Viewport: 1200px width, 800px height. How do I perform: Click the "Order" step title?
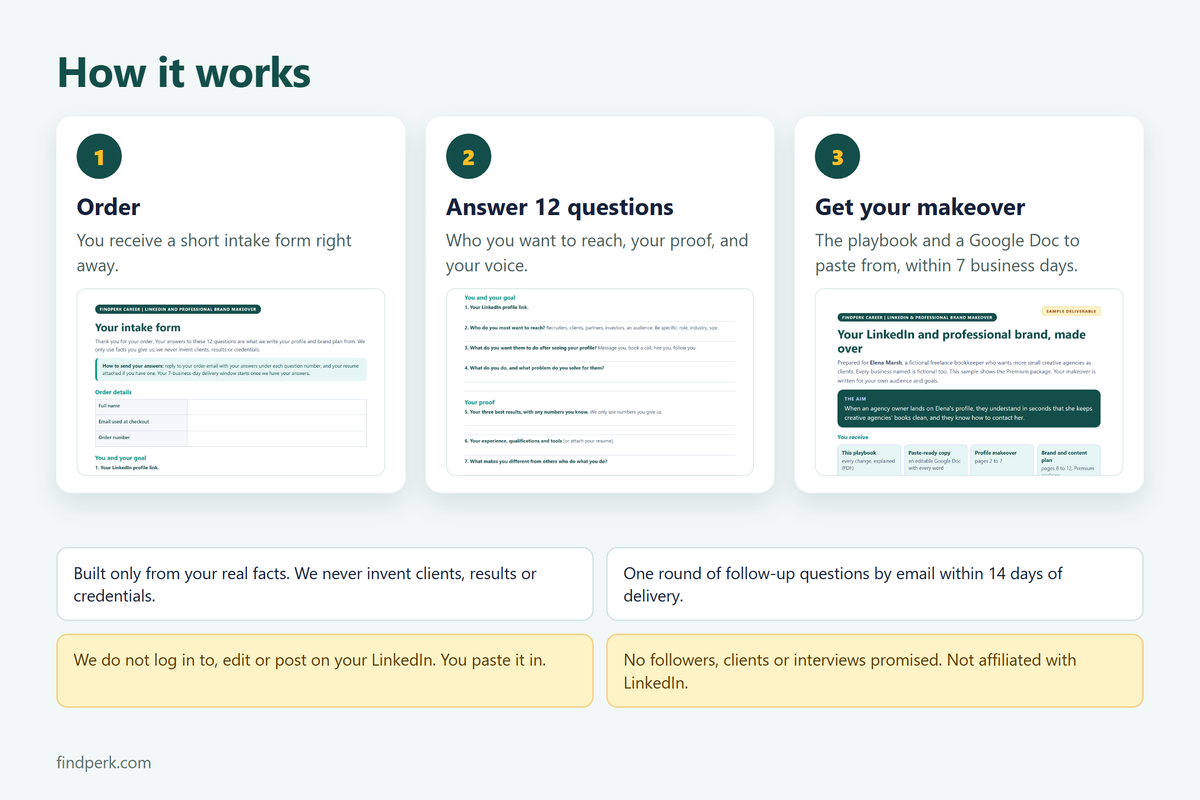[109, 207]
